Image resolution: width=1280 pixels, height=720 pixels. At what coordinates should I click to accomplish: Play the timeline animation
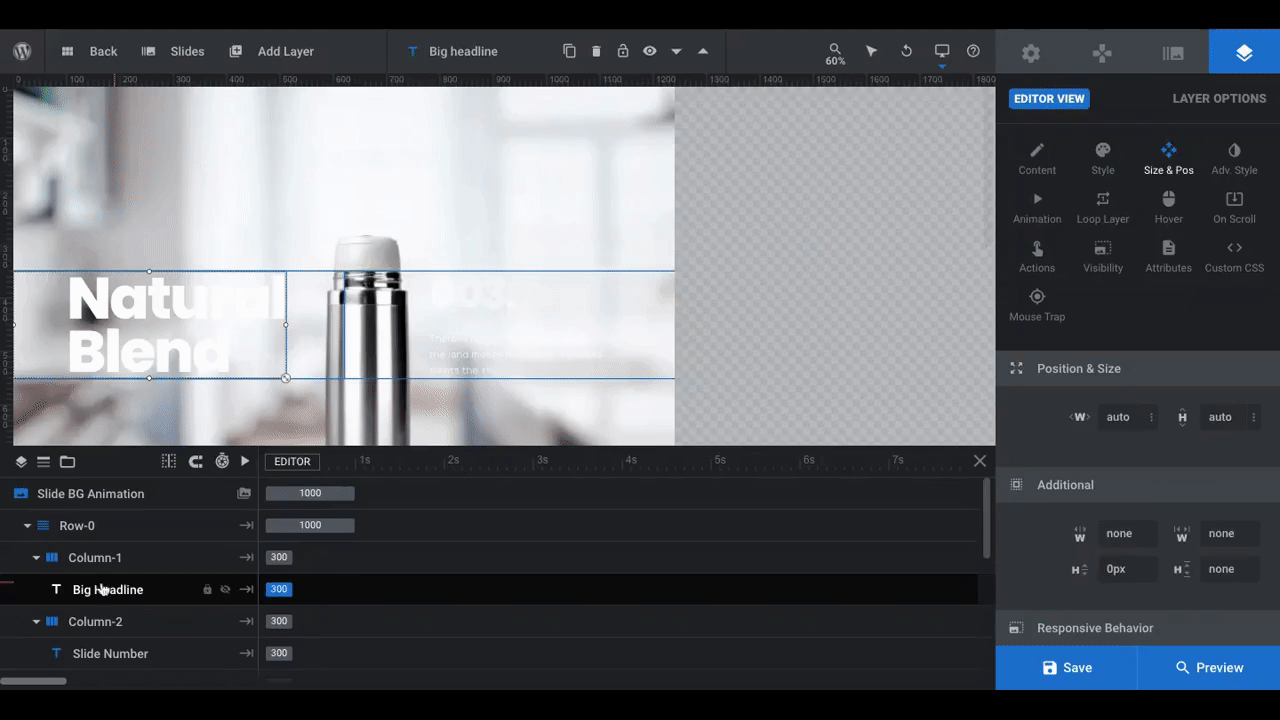(245, 461)
